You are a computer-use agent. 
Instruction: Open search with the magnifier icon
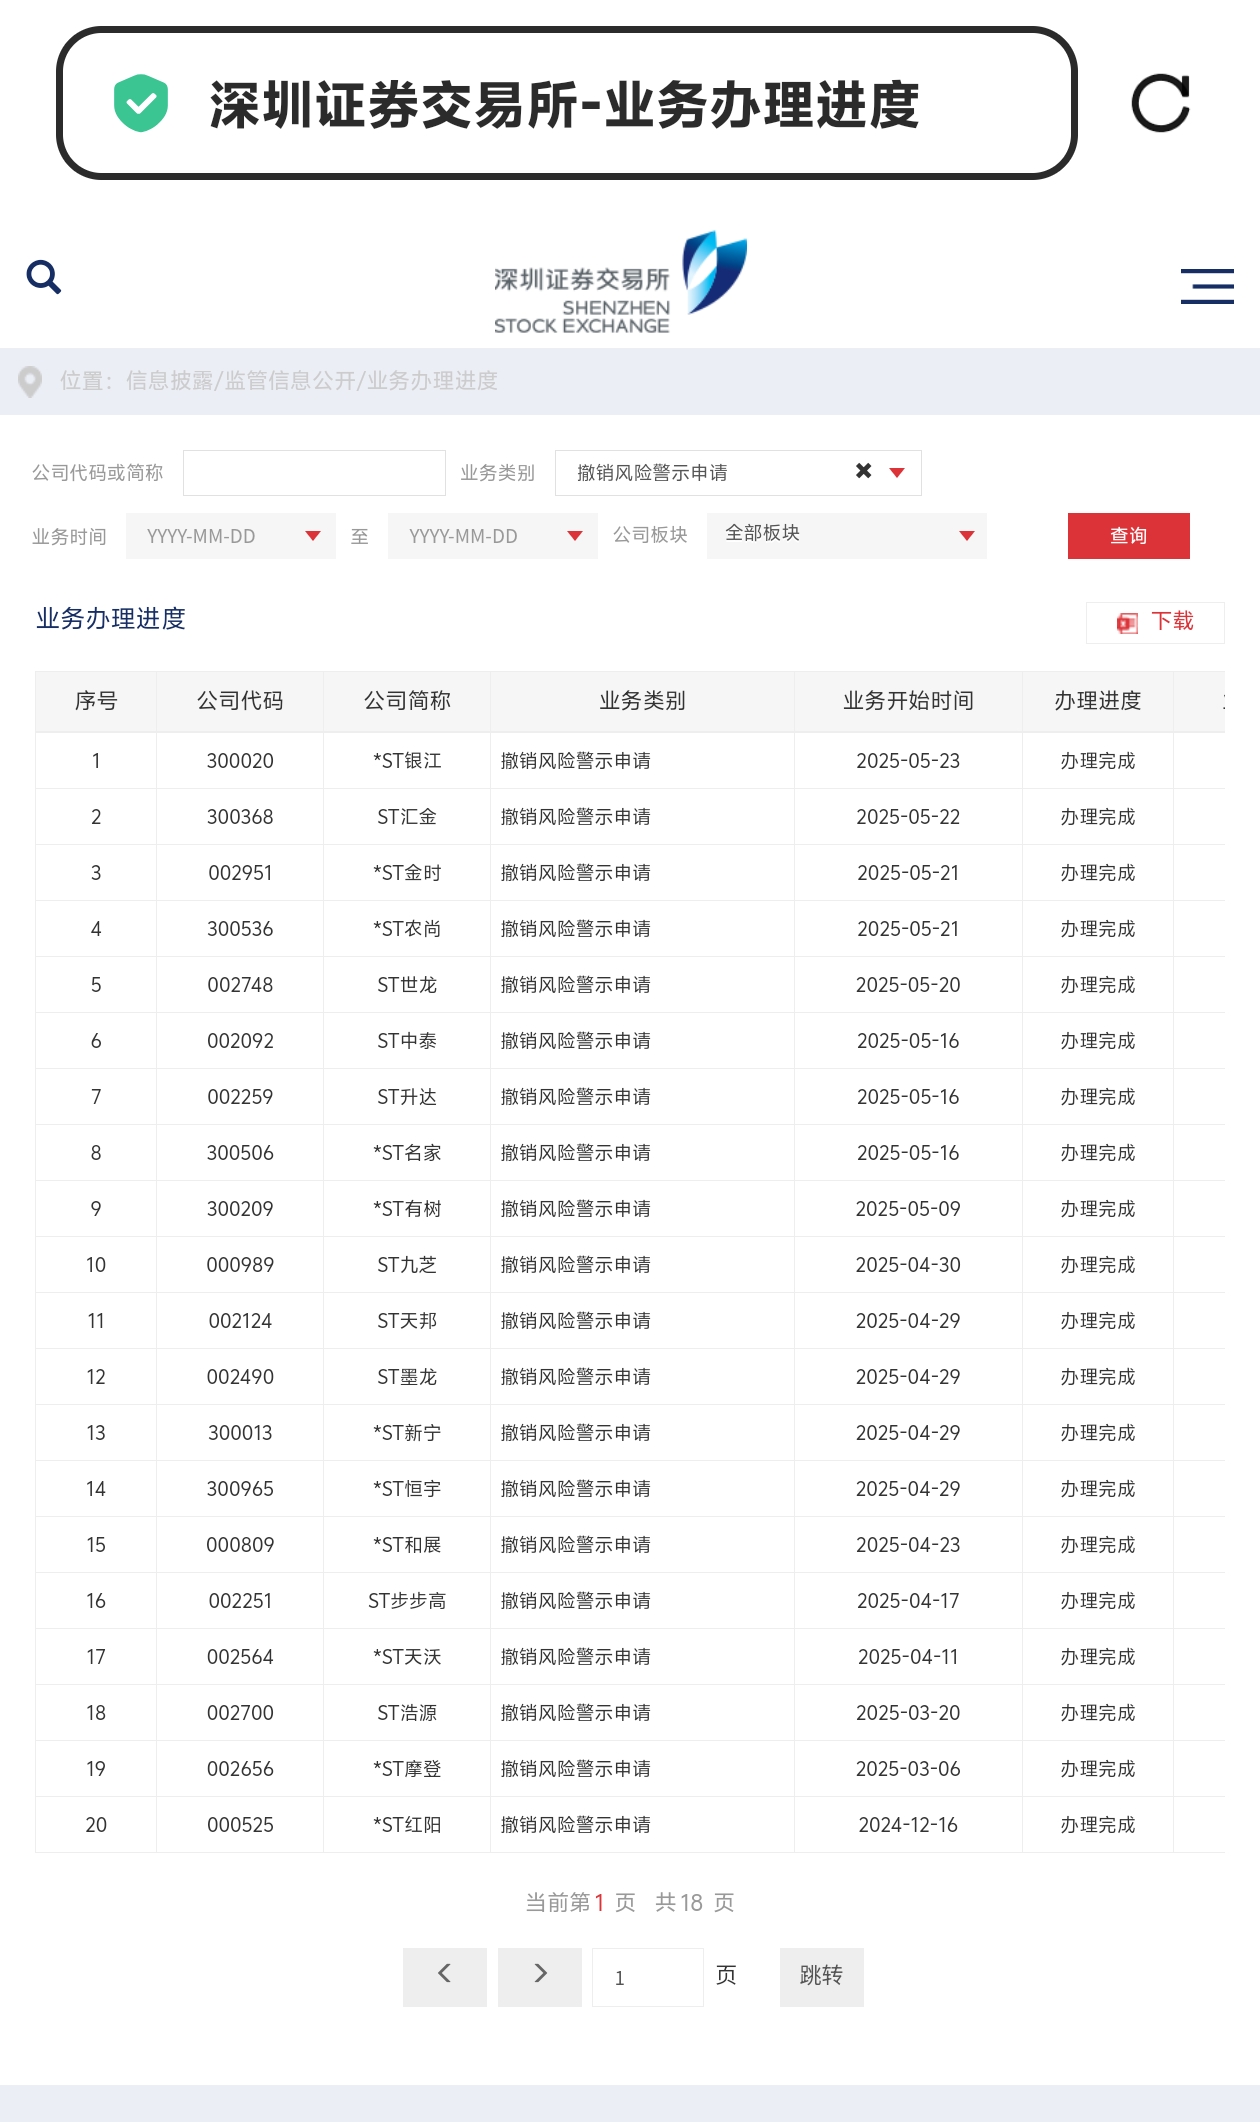(x=44, y=277)
